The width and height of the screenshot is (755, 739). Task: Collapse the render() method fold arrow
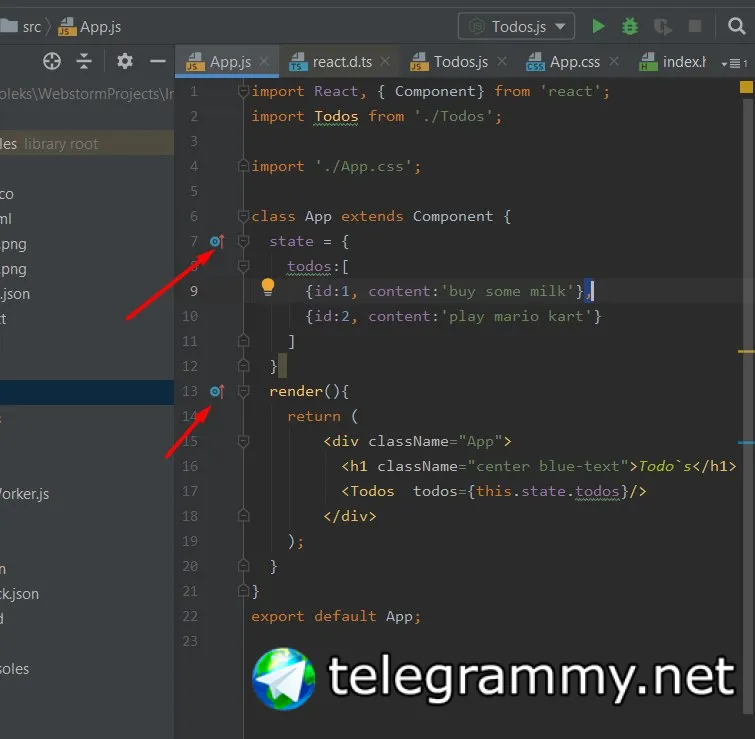(244, 391)
